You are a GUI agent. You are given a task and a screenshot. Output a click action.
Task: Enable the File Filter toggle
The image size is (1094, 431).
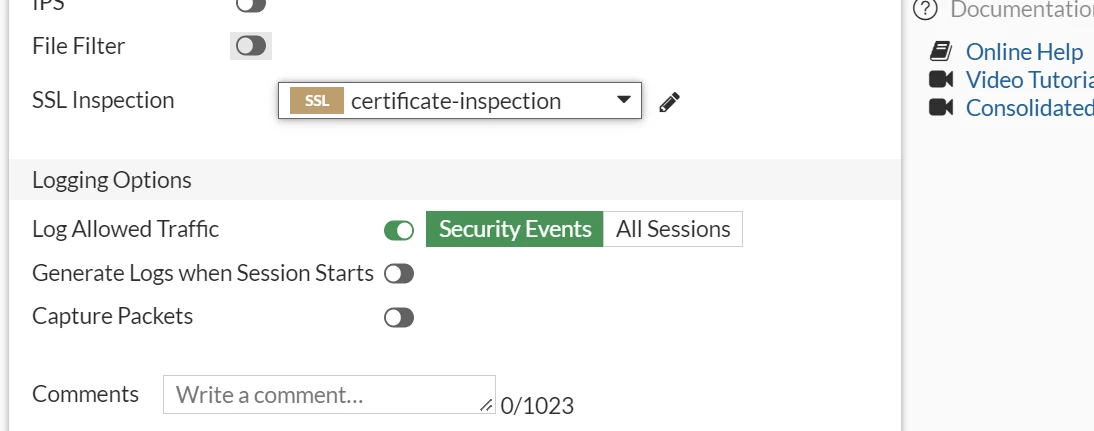pyautogui.click(x=250, y=46)
